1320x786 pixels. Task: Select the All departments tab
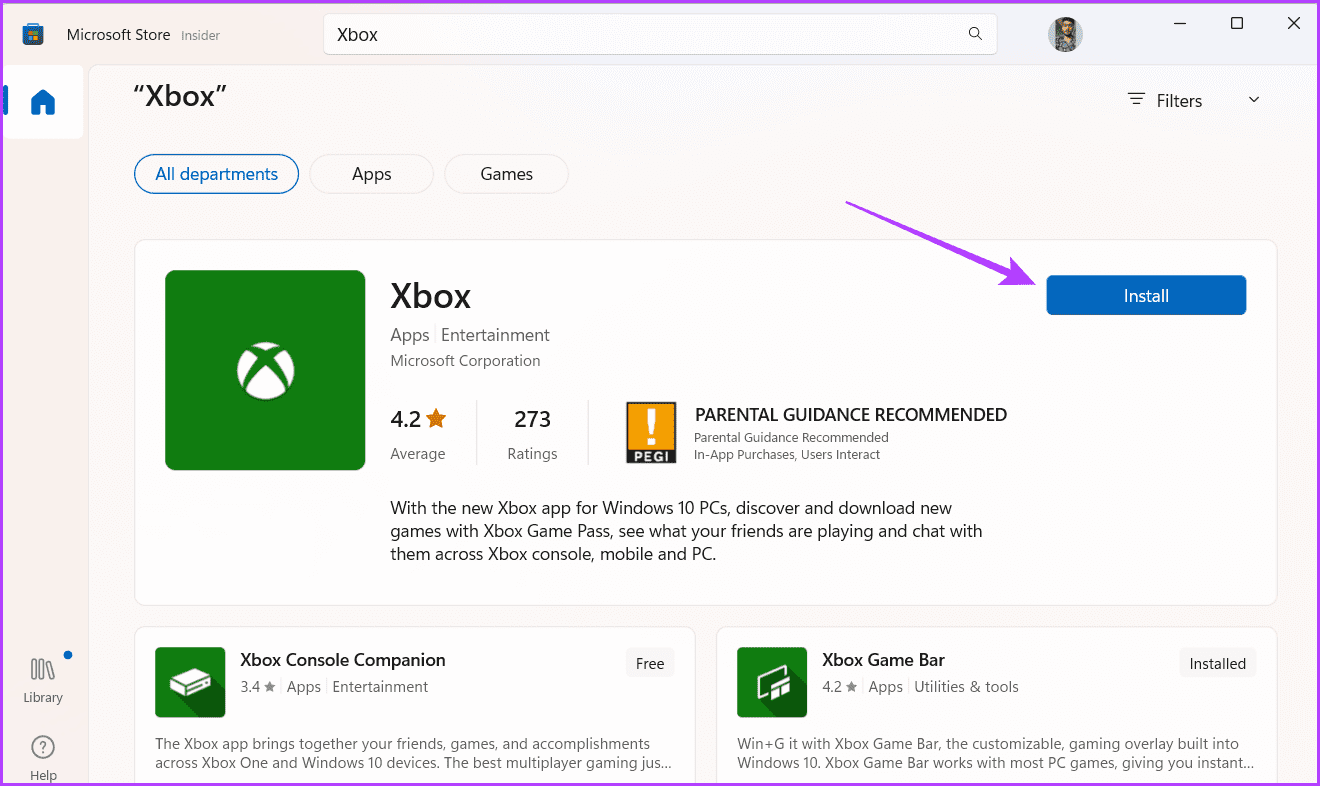click(217, 174)
